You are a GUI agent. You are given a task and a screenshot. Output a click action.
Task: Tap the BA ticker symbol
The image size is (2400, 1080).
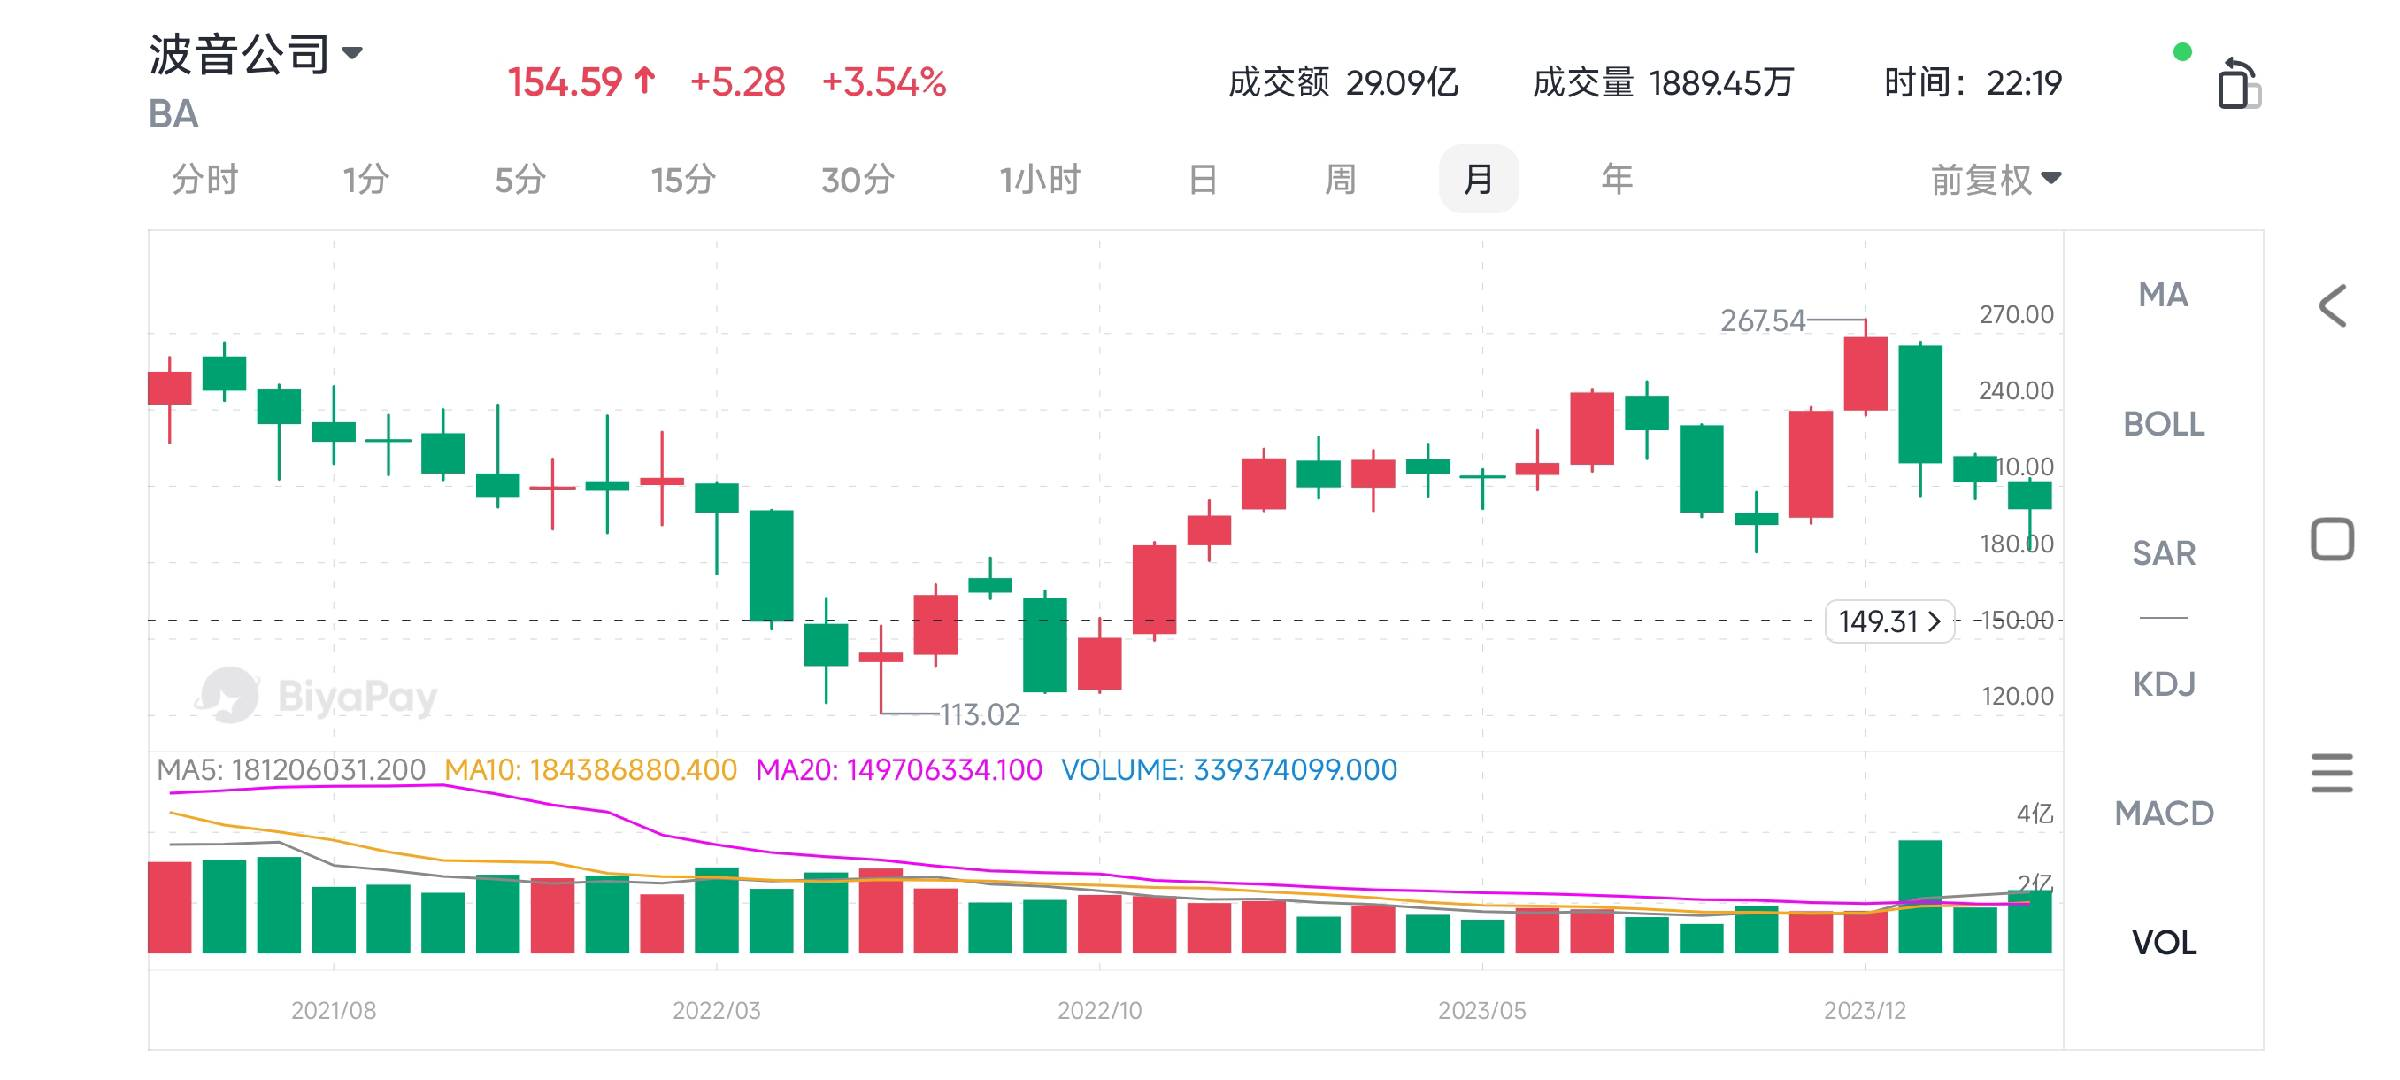[x=173, y=114]
